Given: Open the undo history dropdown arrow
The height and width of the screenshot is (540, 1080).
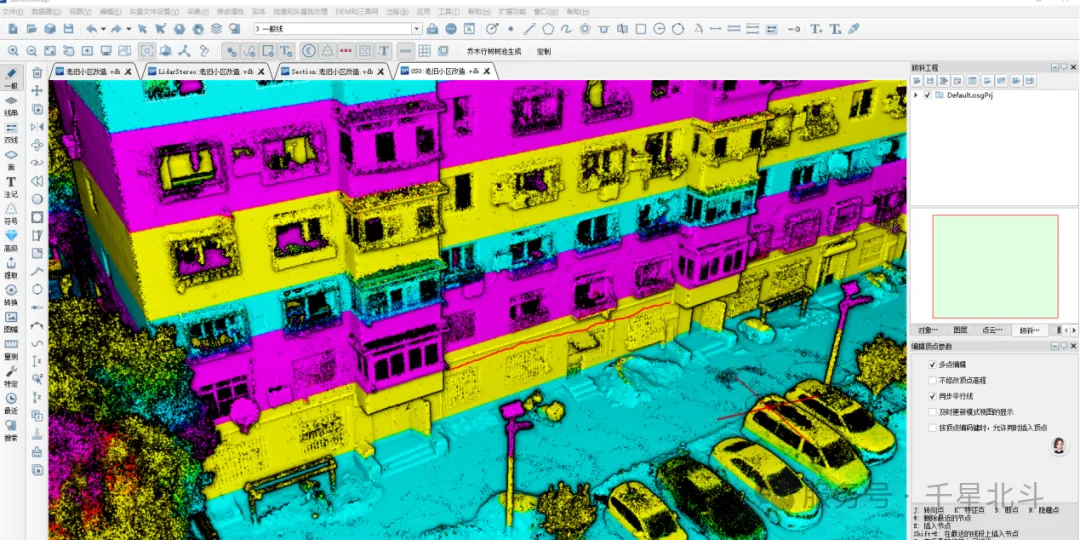Looking at the screenshot, I should 103,29.
